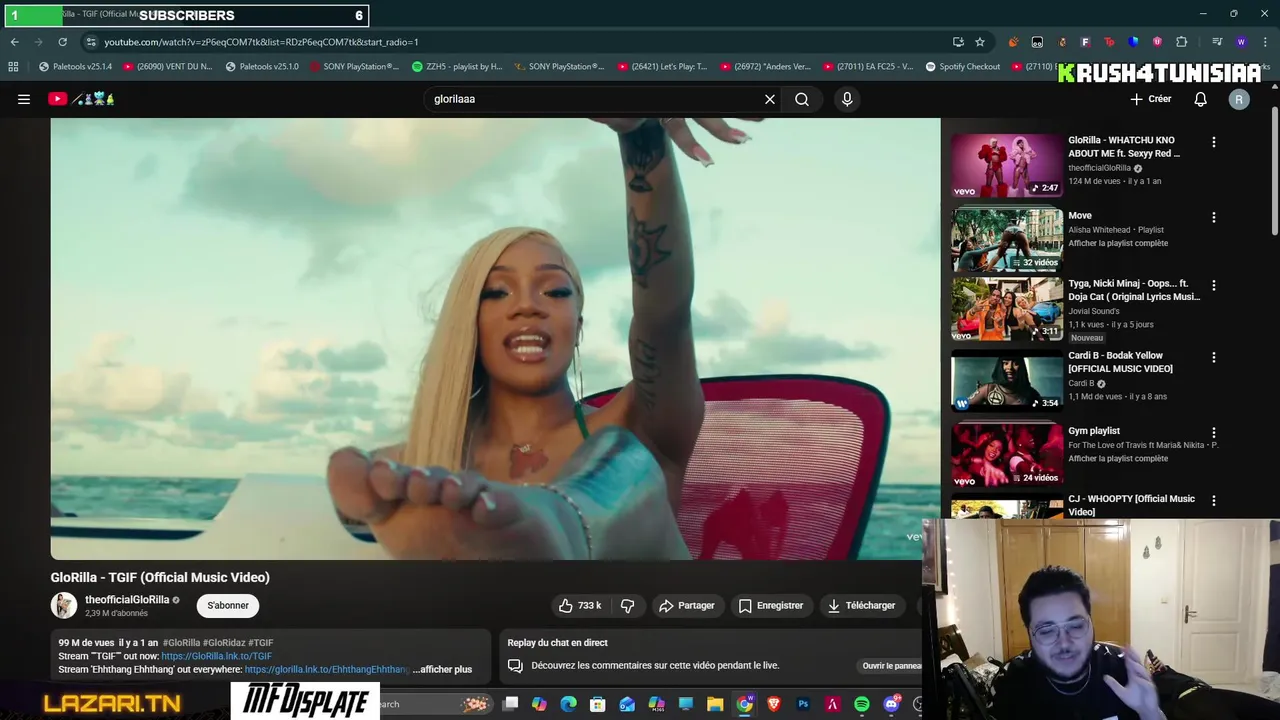Open the Chrome apps grid shortcut
1280x720 pixels.
(13, 67)
